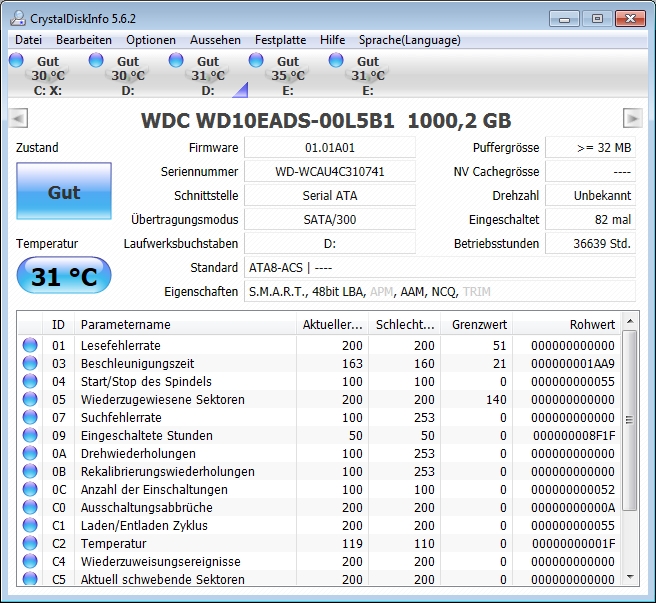The height and width of the screenshot is (603, 656).
Task: Click the Grenzwert value 140
Action: [x=496, y=399]
